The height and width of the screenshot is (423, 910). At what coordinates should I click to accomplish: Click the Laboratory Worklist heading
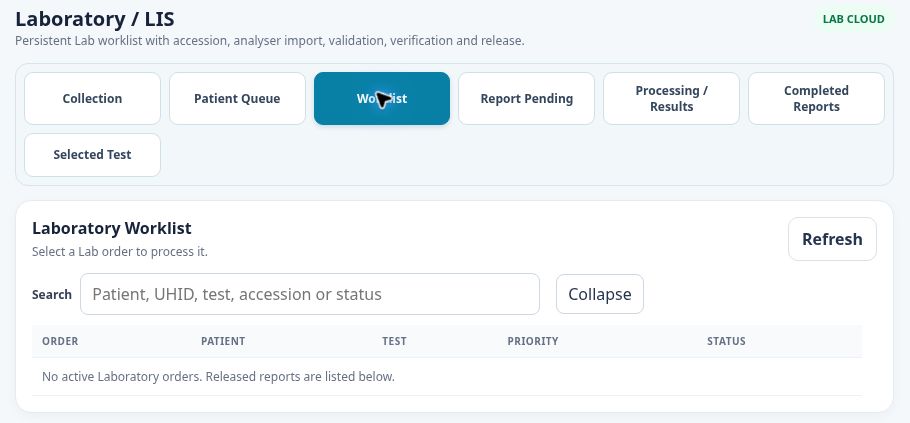point(112,228)
